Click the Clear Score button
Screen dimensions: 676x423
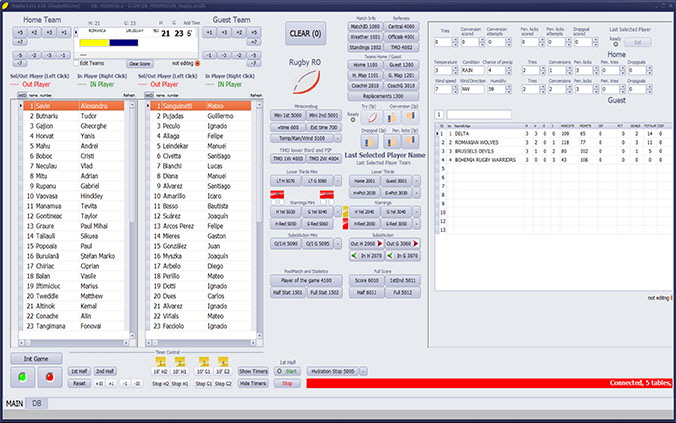click(140, 64)
